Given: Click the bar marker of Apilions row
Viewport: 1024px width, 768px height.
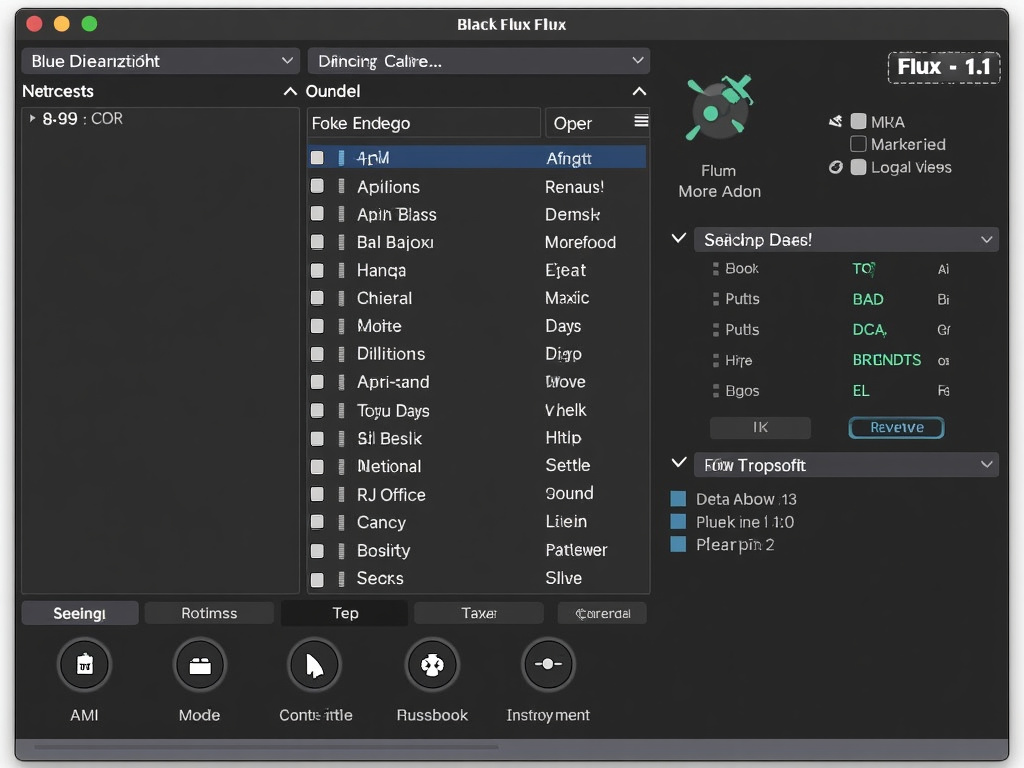Looking at the screenshot, I should [341, 187].
